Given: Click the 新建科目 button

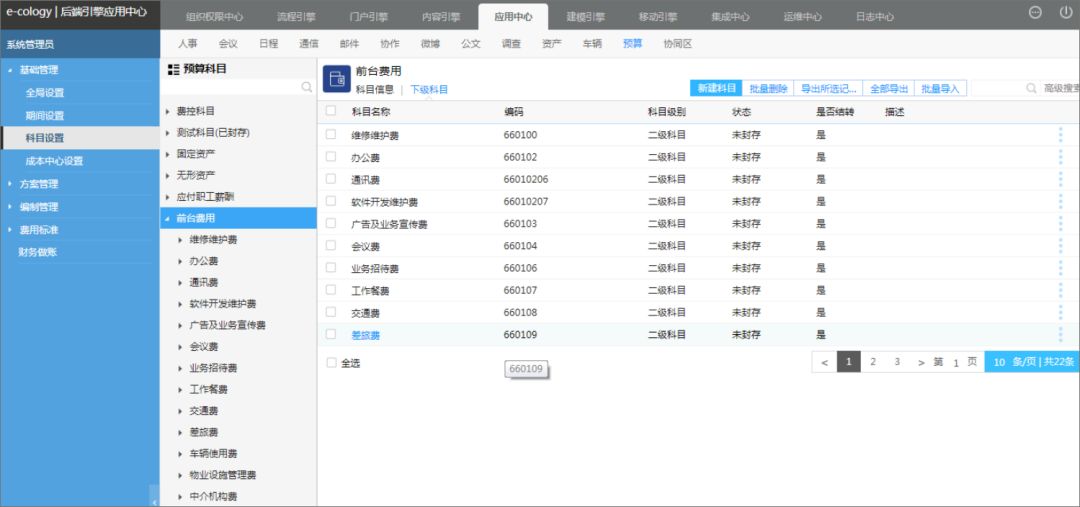Looking at the screenshot, I should point(716,88).
